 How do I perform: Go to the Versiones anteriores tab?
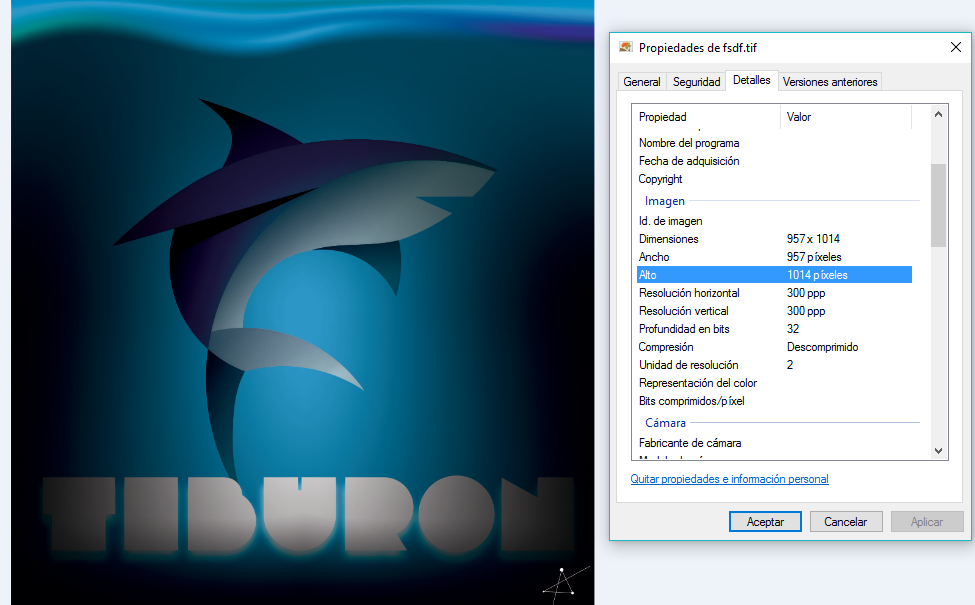(829, 82)
